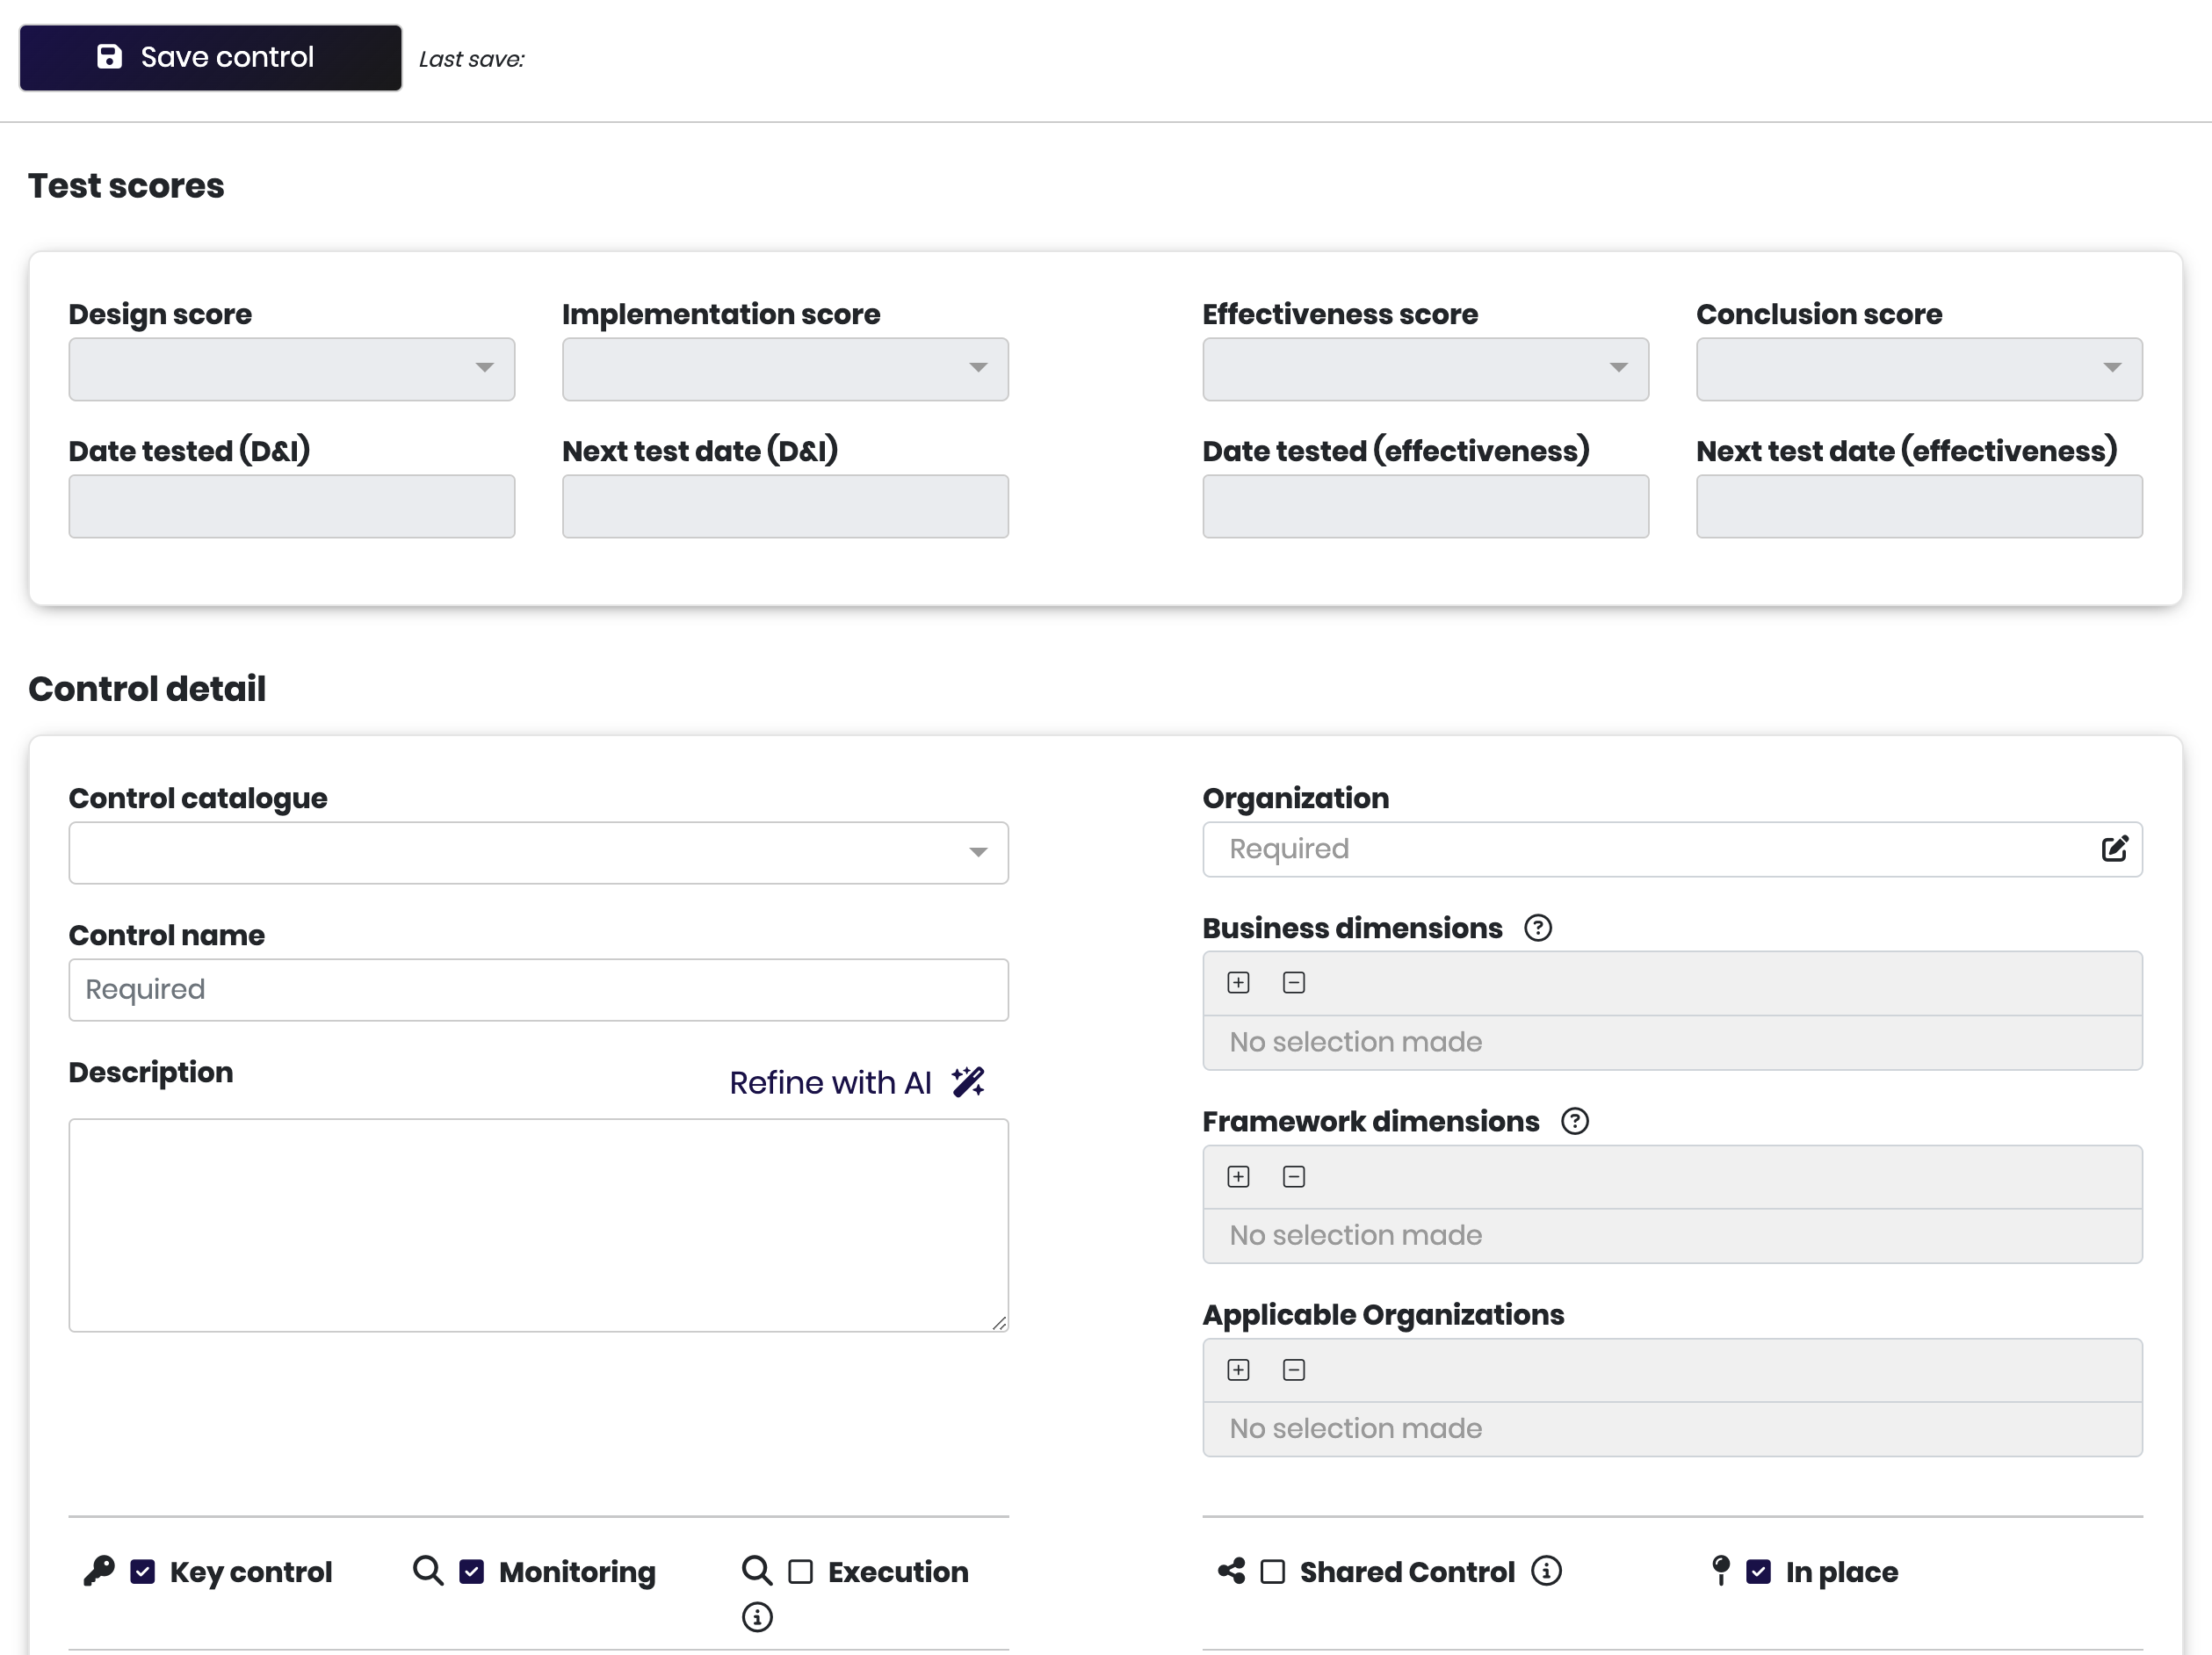Click the Description text area
This screenshot has height=1655, width=2212.
click(538, 1225)
